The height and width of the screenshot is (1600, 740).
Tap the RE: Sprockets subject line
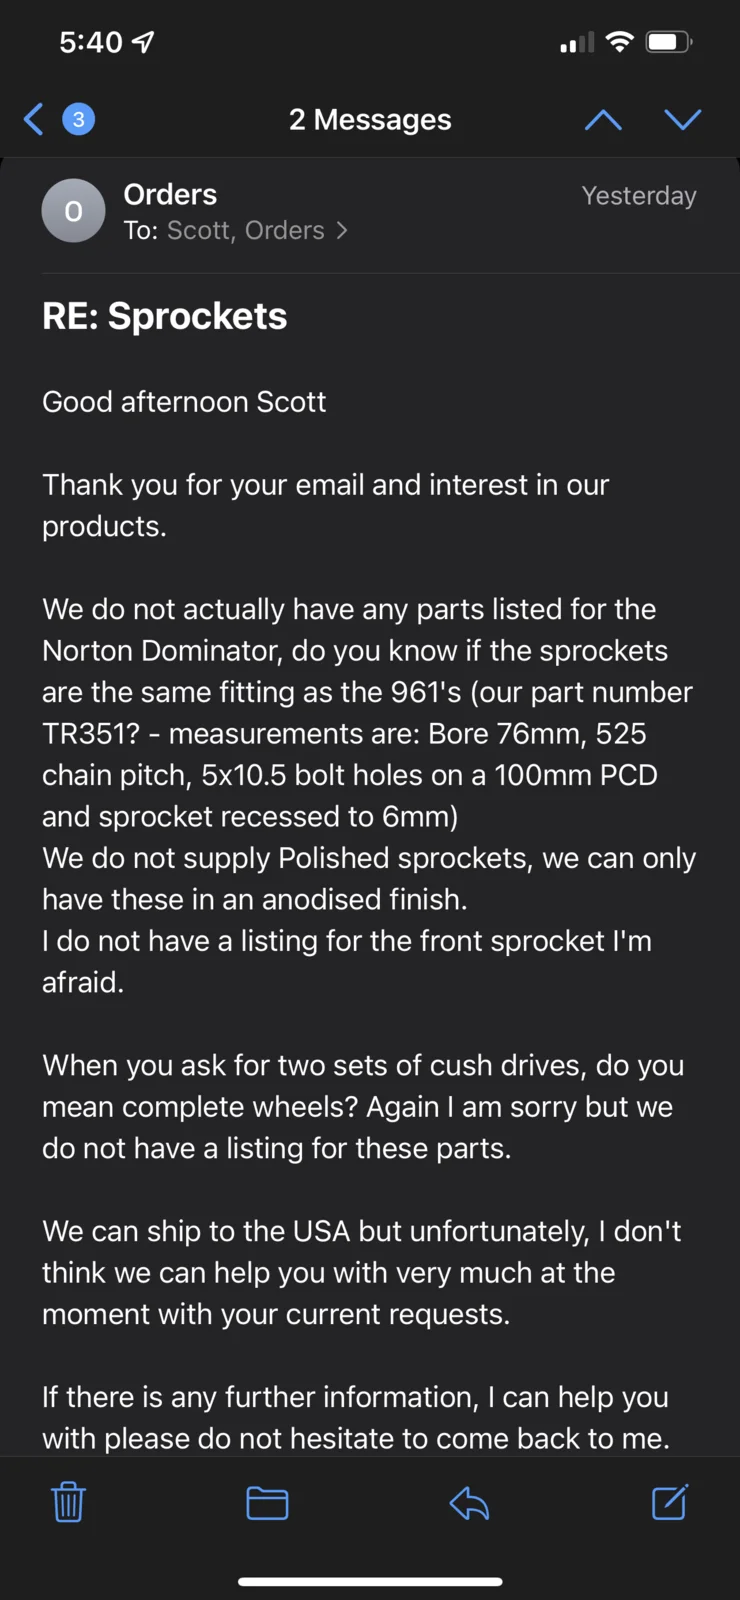(x=165, y=317)
